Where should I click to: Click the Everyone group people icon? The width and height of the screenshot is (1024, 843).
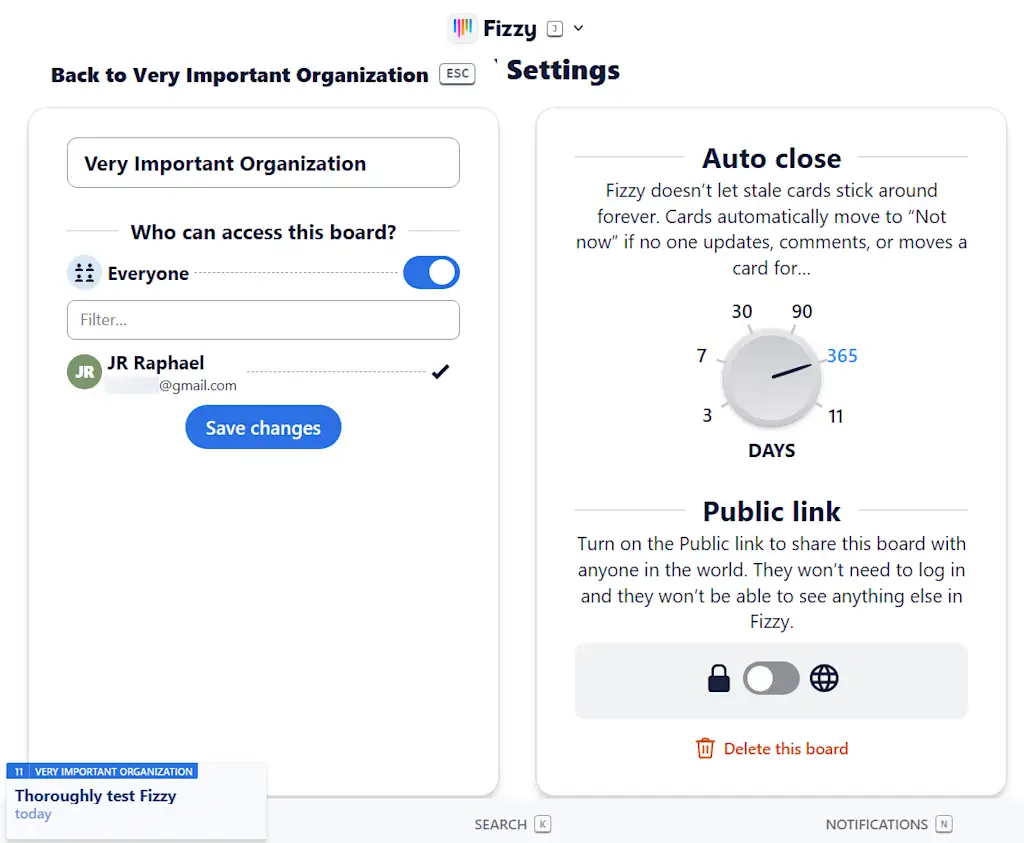click(x=84, y=273)
